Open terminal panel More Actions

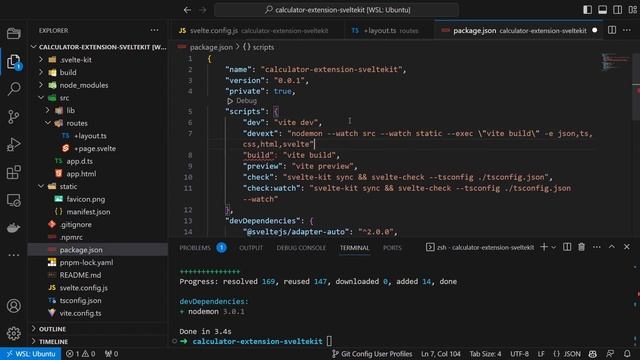(597, 247)
